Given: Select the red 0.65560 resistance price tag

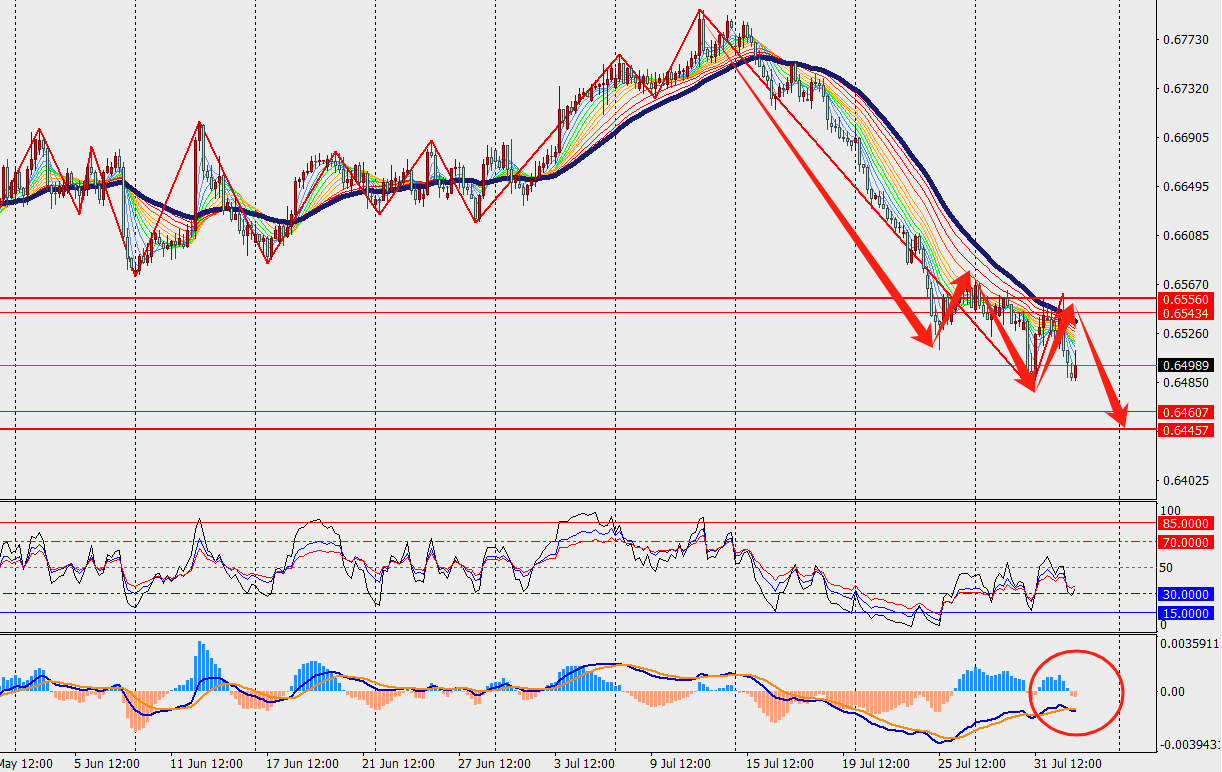Looking at the screenshot, I should pyautogui.click(x=1185, y=299).
